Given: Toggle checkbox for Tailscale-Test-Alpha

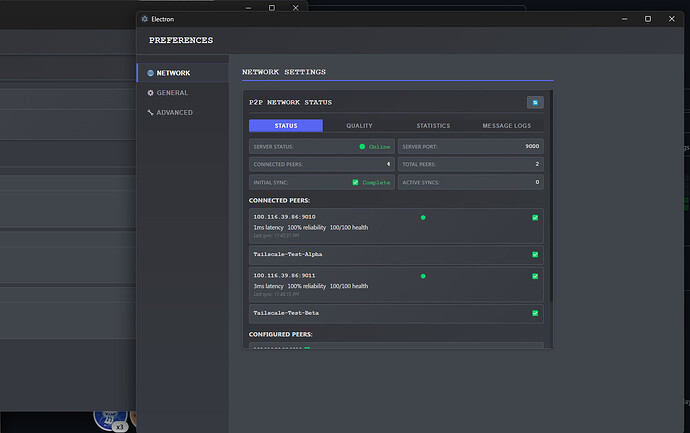Looking at the screenshot, I should tap(535, 255).
